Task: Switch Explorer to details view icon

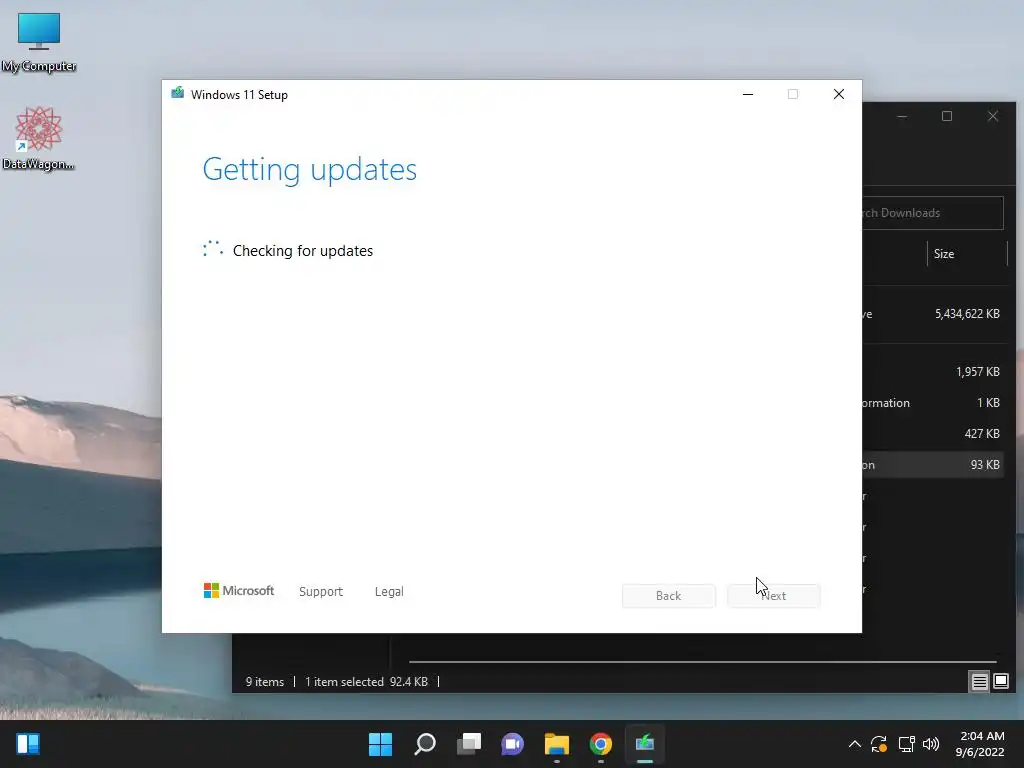Action: 979,682
